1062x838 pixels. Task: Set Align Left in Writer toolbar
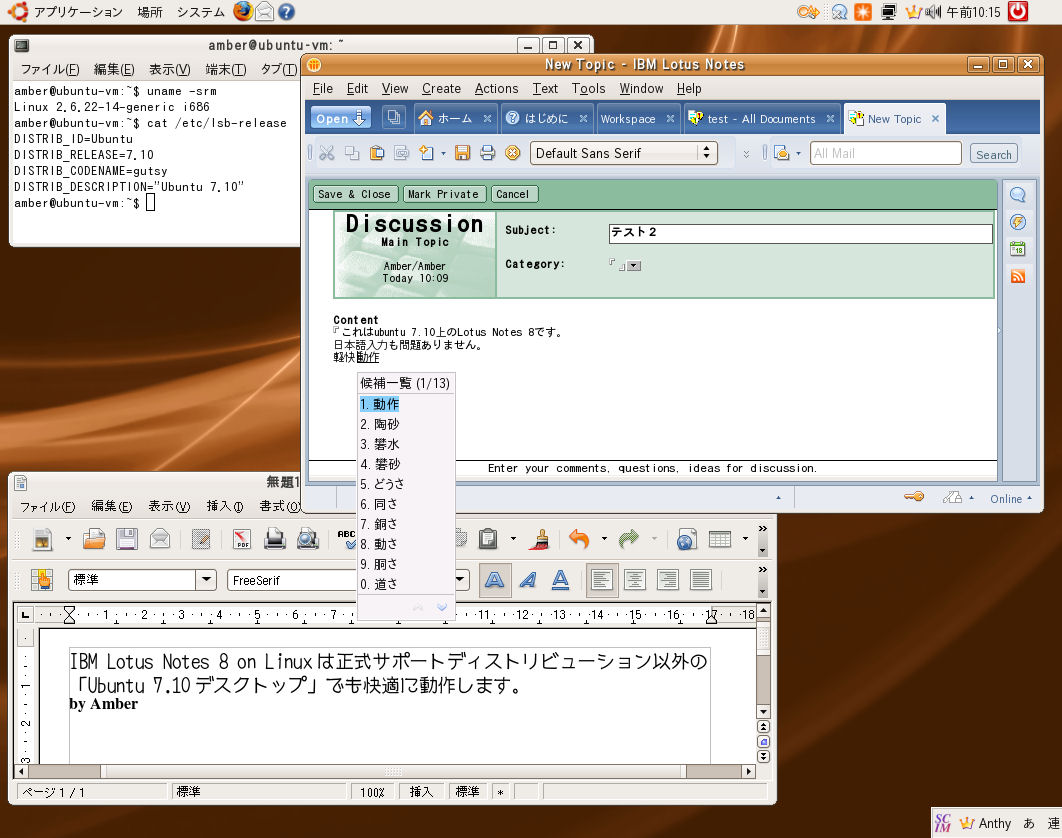[601, 580]
